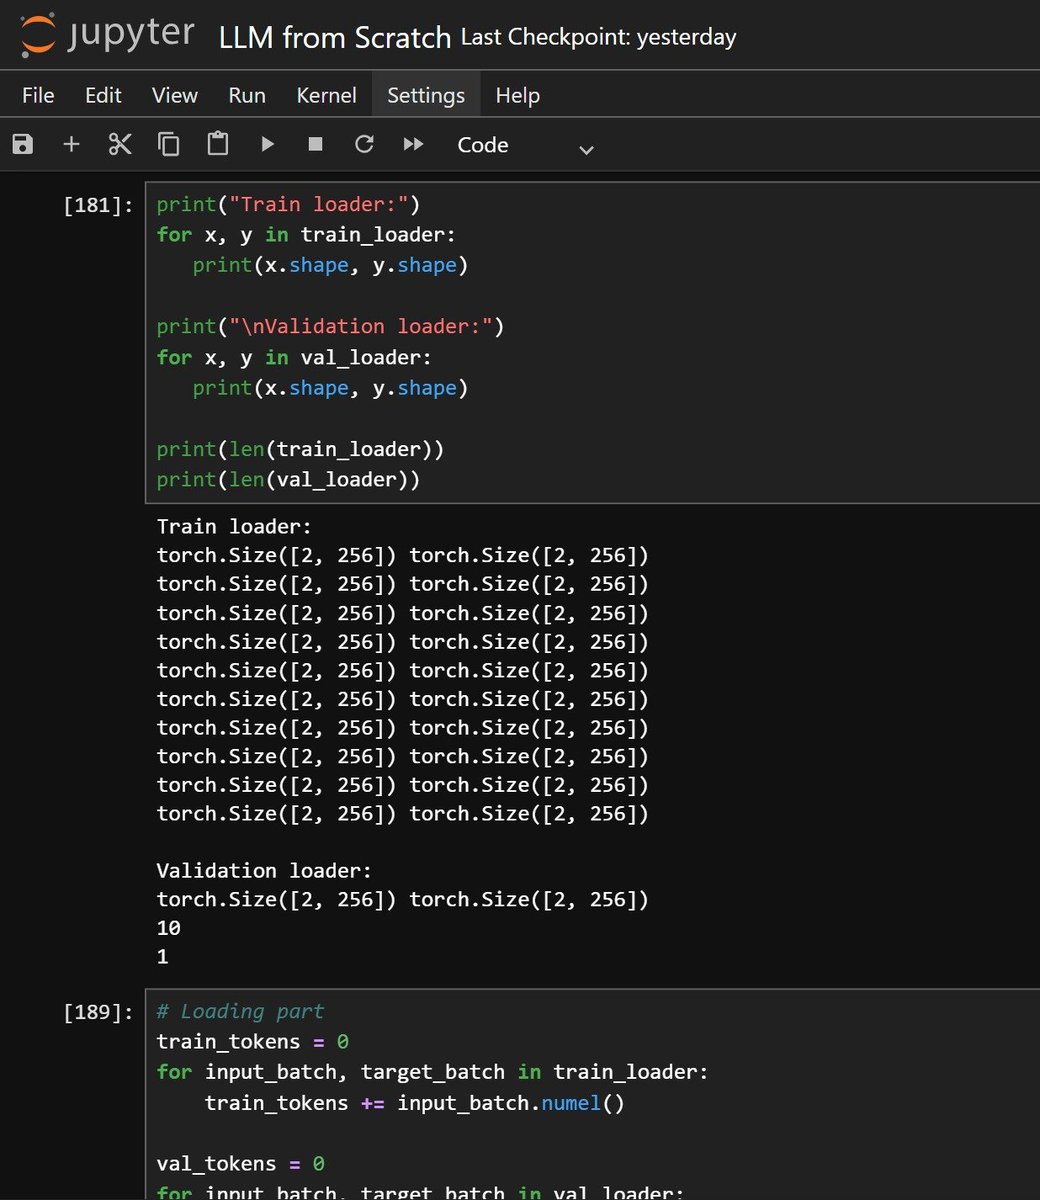
Task: Rename the notebook title LLM from Scratch
Action: pyautogui.click(x=335, y=38)
